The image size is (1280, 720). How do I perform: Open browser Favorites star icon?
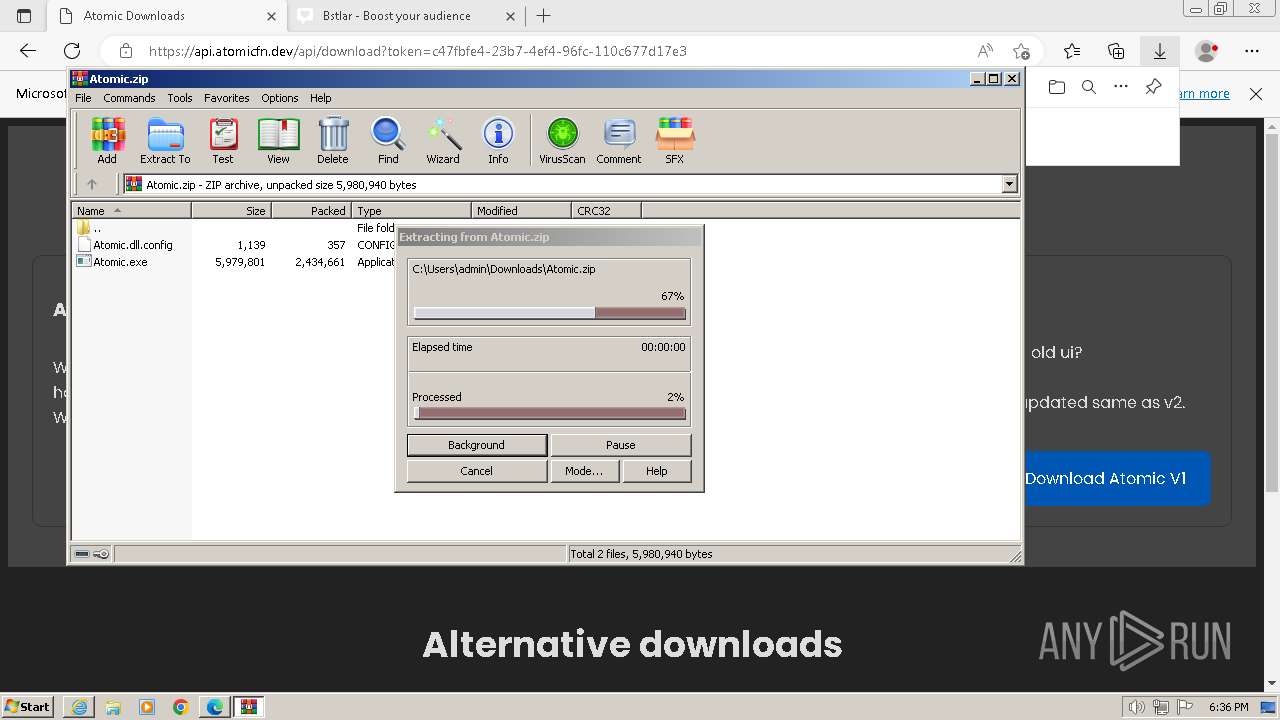pos(1072,51)
